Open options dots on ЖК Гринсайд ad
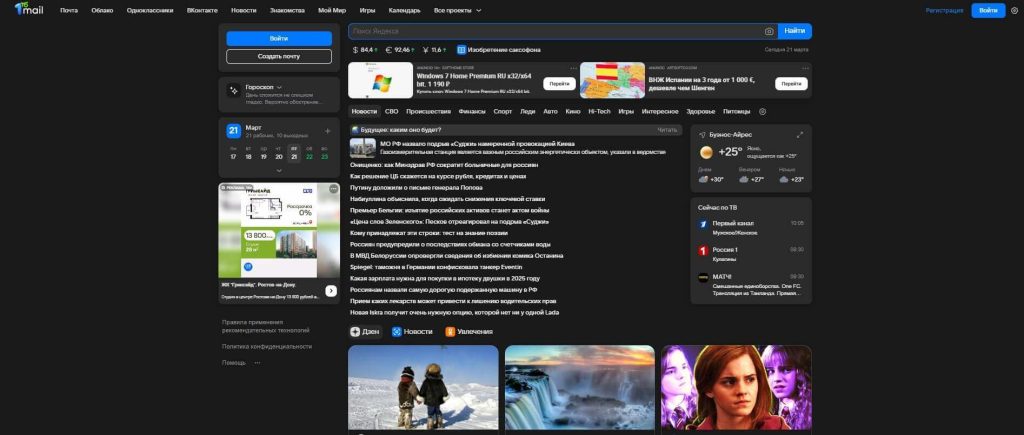Screen dimensions: 1024x435 click(334, 189)
